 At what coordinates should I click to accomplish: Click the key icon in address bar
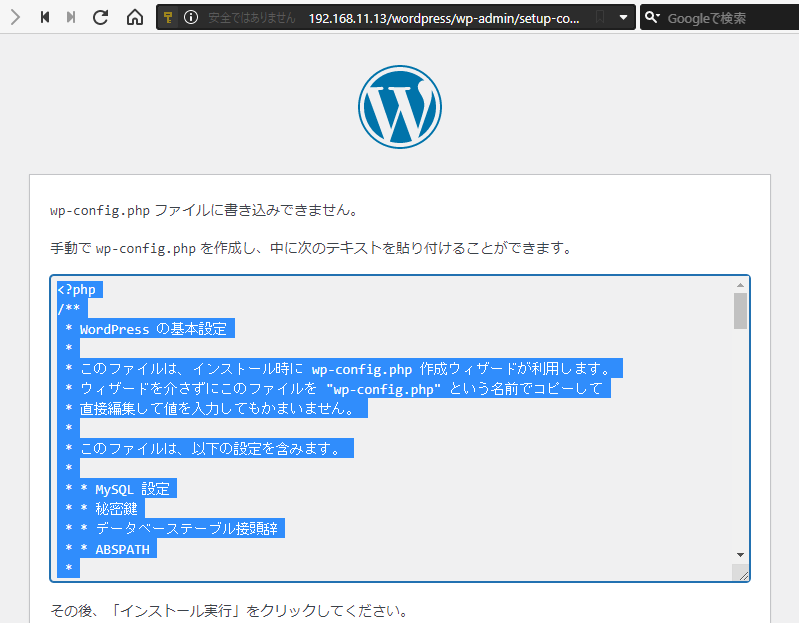[168, 18]
